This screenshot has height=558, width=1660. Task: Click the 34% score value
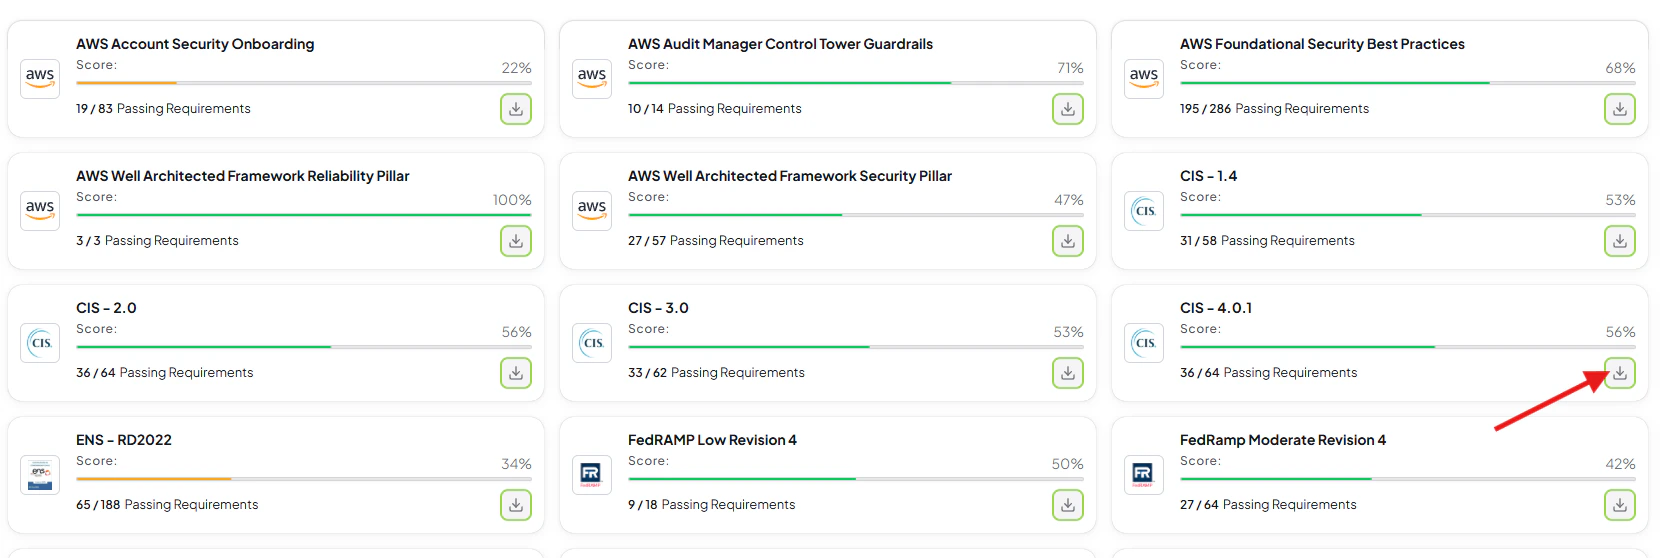(x=516, y=464)
